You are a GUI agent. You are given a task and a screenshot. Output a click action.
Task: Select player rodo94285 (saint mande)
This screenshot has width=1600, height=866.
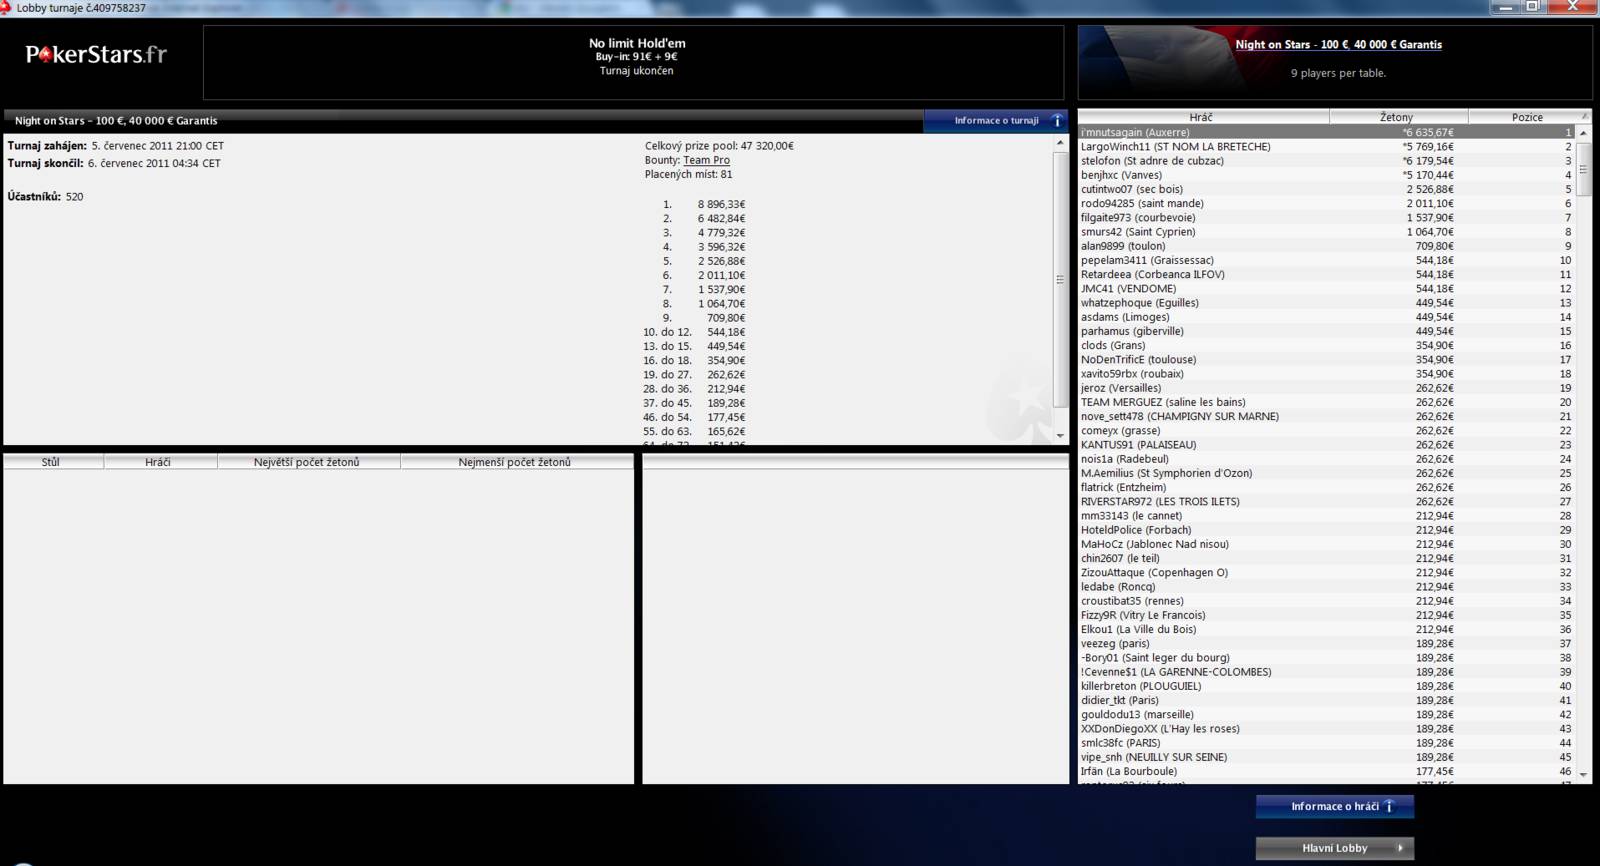click(1327, 203)
